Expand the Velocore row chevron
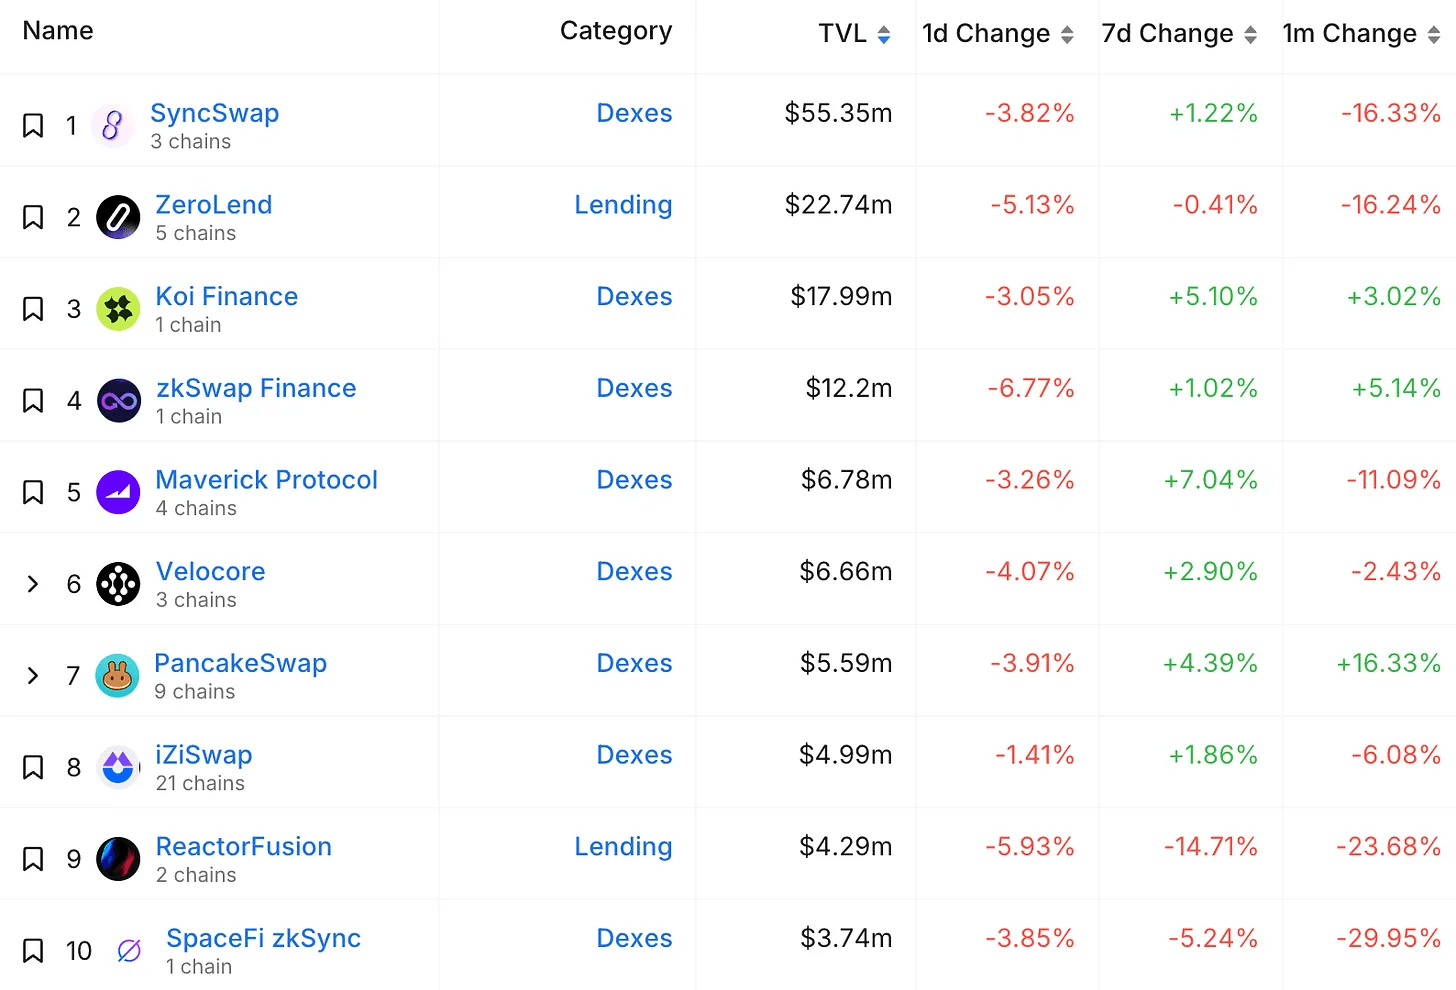This screenshot has height=990, width=1456. tap(33, 584)
